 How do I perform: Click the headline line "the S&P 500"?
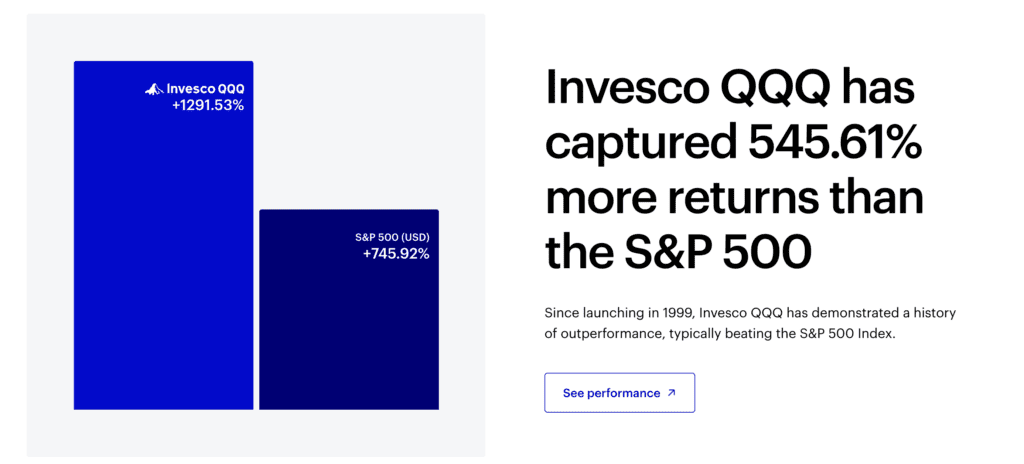(678, 252)
